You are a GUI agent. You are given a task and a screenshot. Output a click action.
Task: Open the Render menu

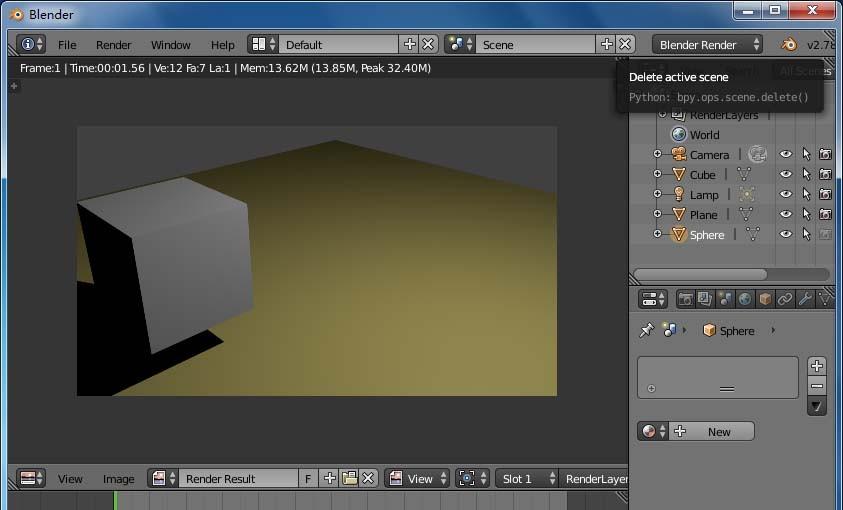tap(113, 45)
